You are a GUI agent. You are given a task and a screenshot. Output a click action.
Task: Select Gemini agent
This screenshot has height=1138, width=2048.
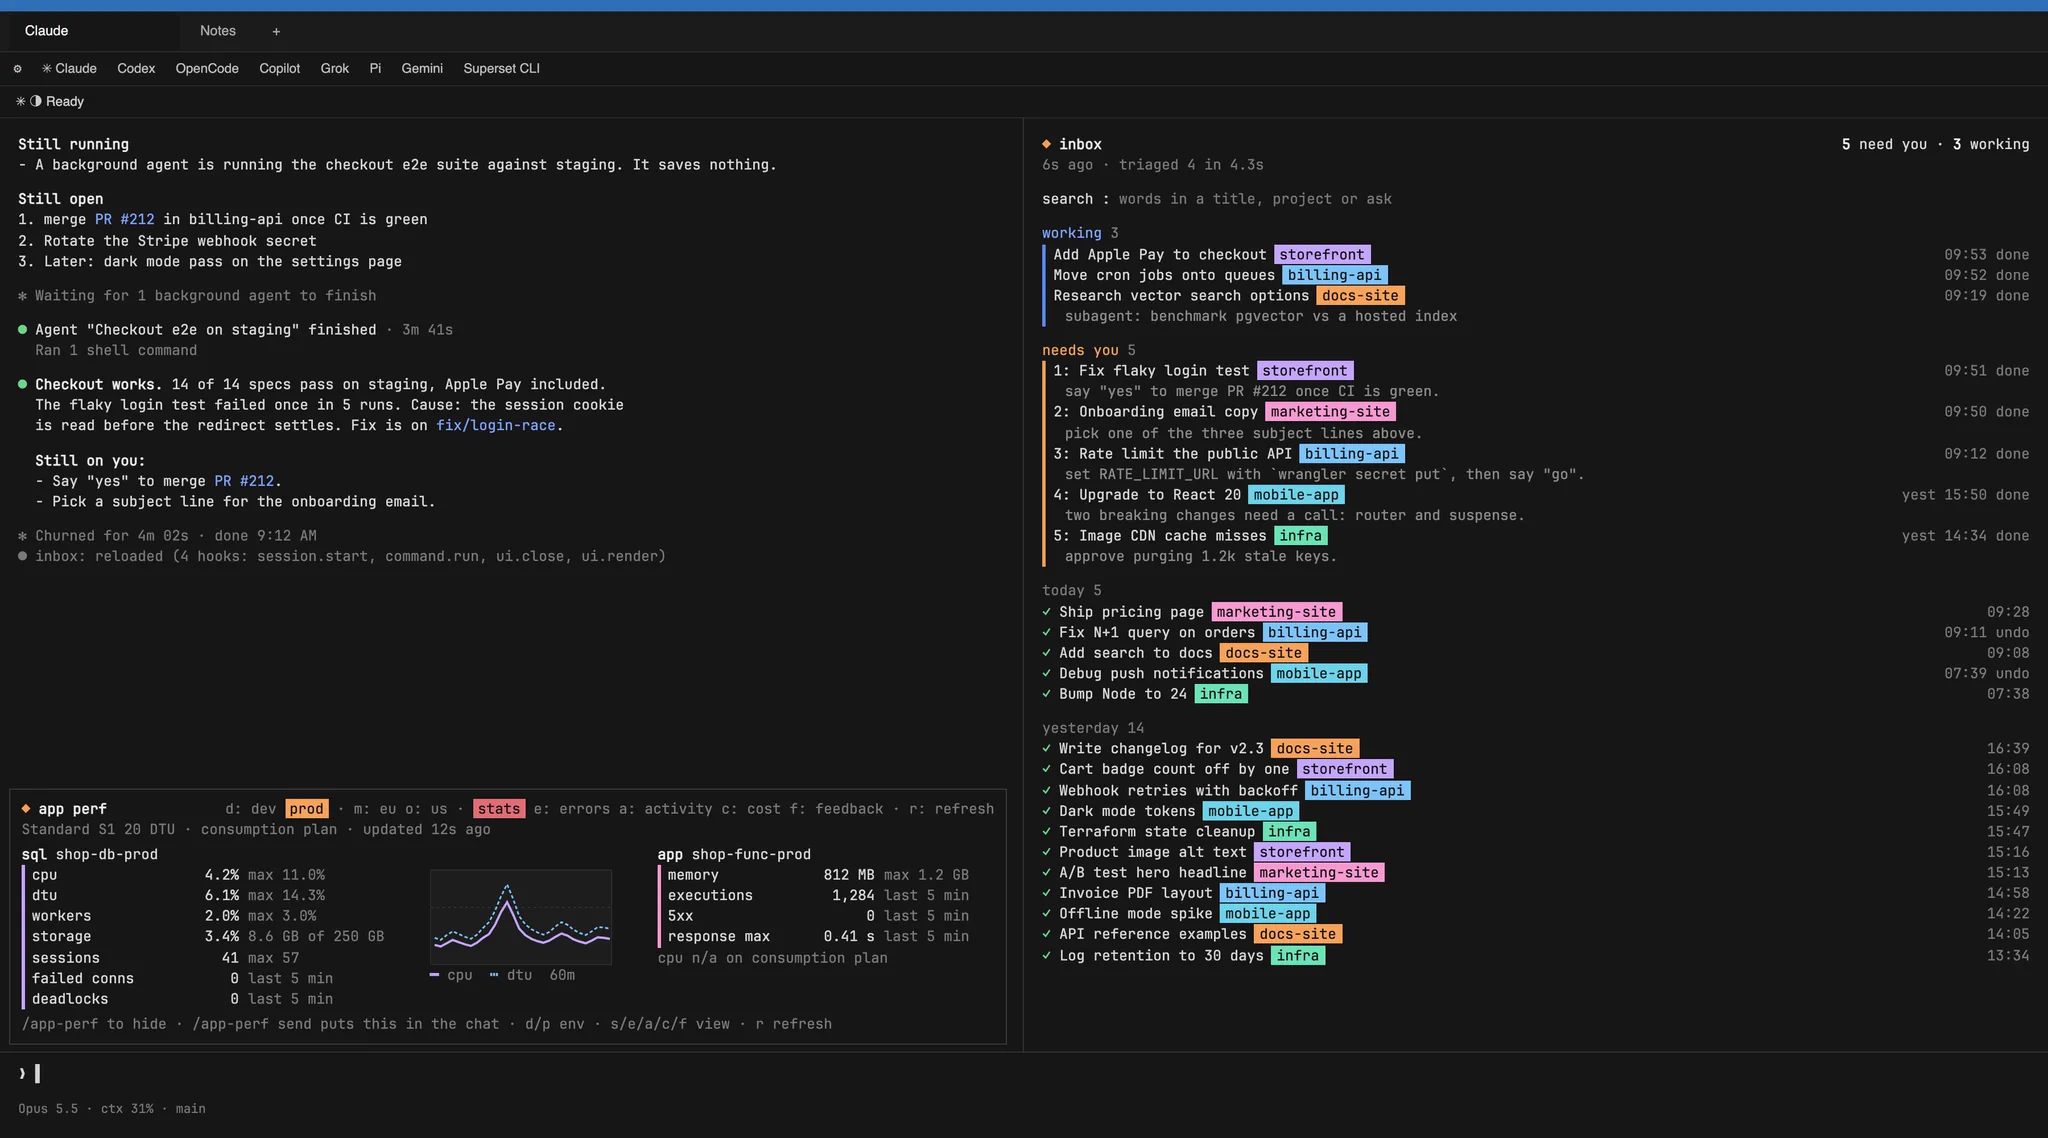(x=422, y=69)
